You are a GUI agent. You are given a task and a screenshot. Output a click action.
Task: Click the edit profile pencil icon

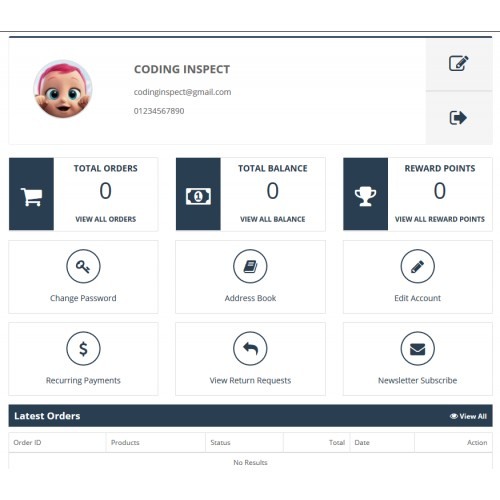458,63
